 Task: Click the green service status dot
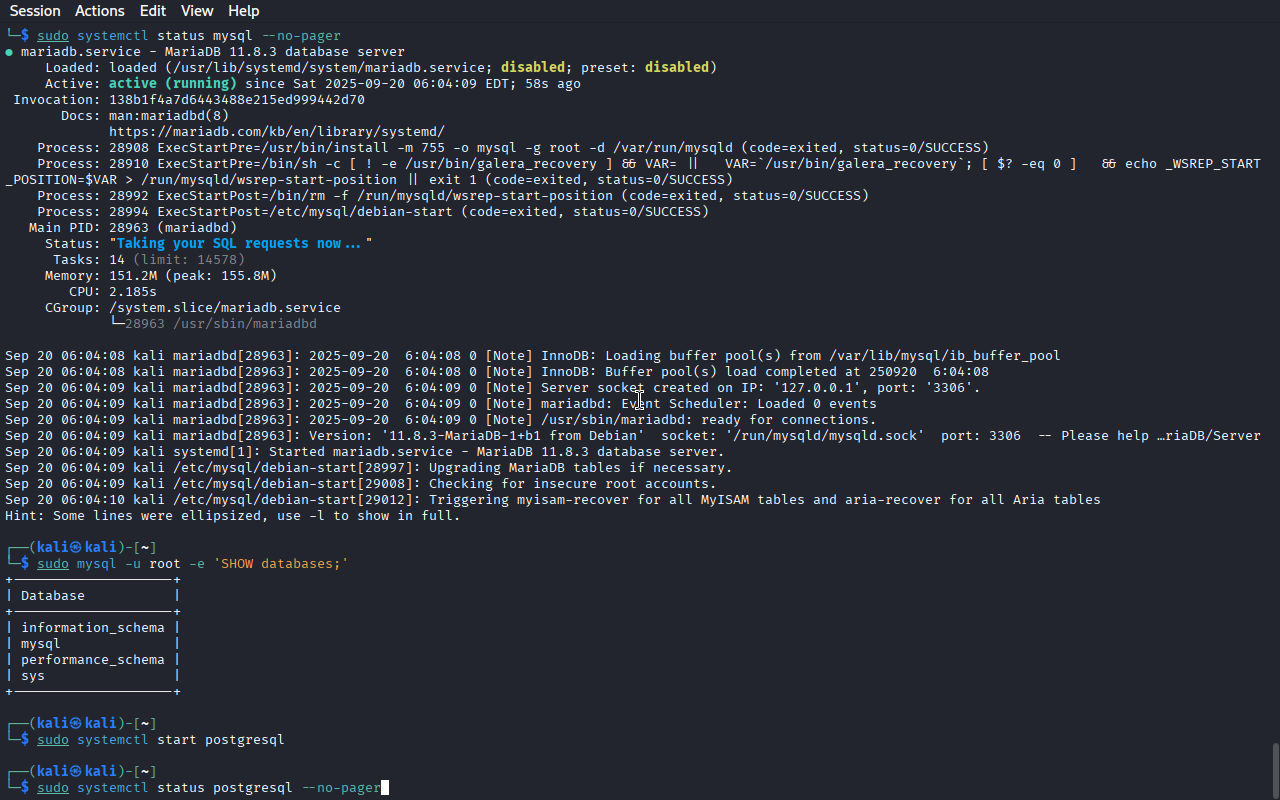(x=9, y=52)
